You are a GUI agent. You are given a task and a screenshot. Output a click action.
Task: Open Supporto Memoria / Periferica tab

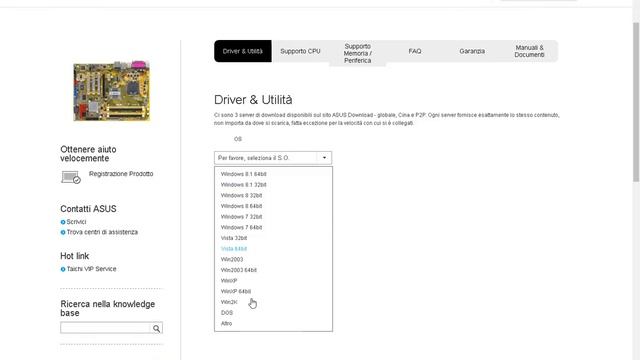pyautogui.click(x=358, y=53)
